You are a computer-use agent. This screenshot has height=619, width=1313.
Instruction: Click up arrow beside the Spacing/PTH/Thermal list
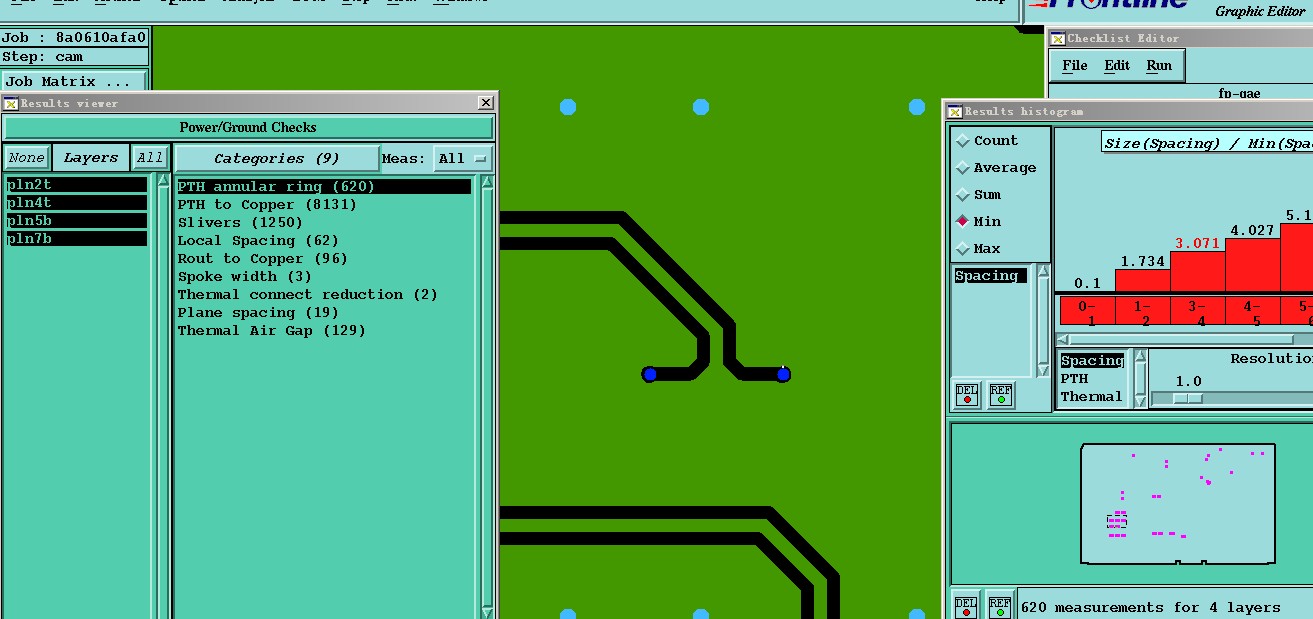[x=1138, y=358]
